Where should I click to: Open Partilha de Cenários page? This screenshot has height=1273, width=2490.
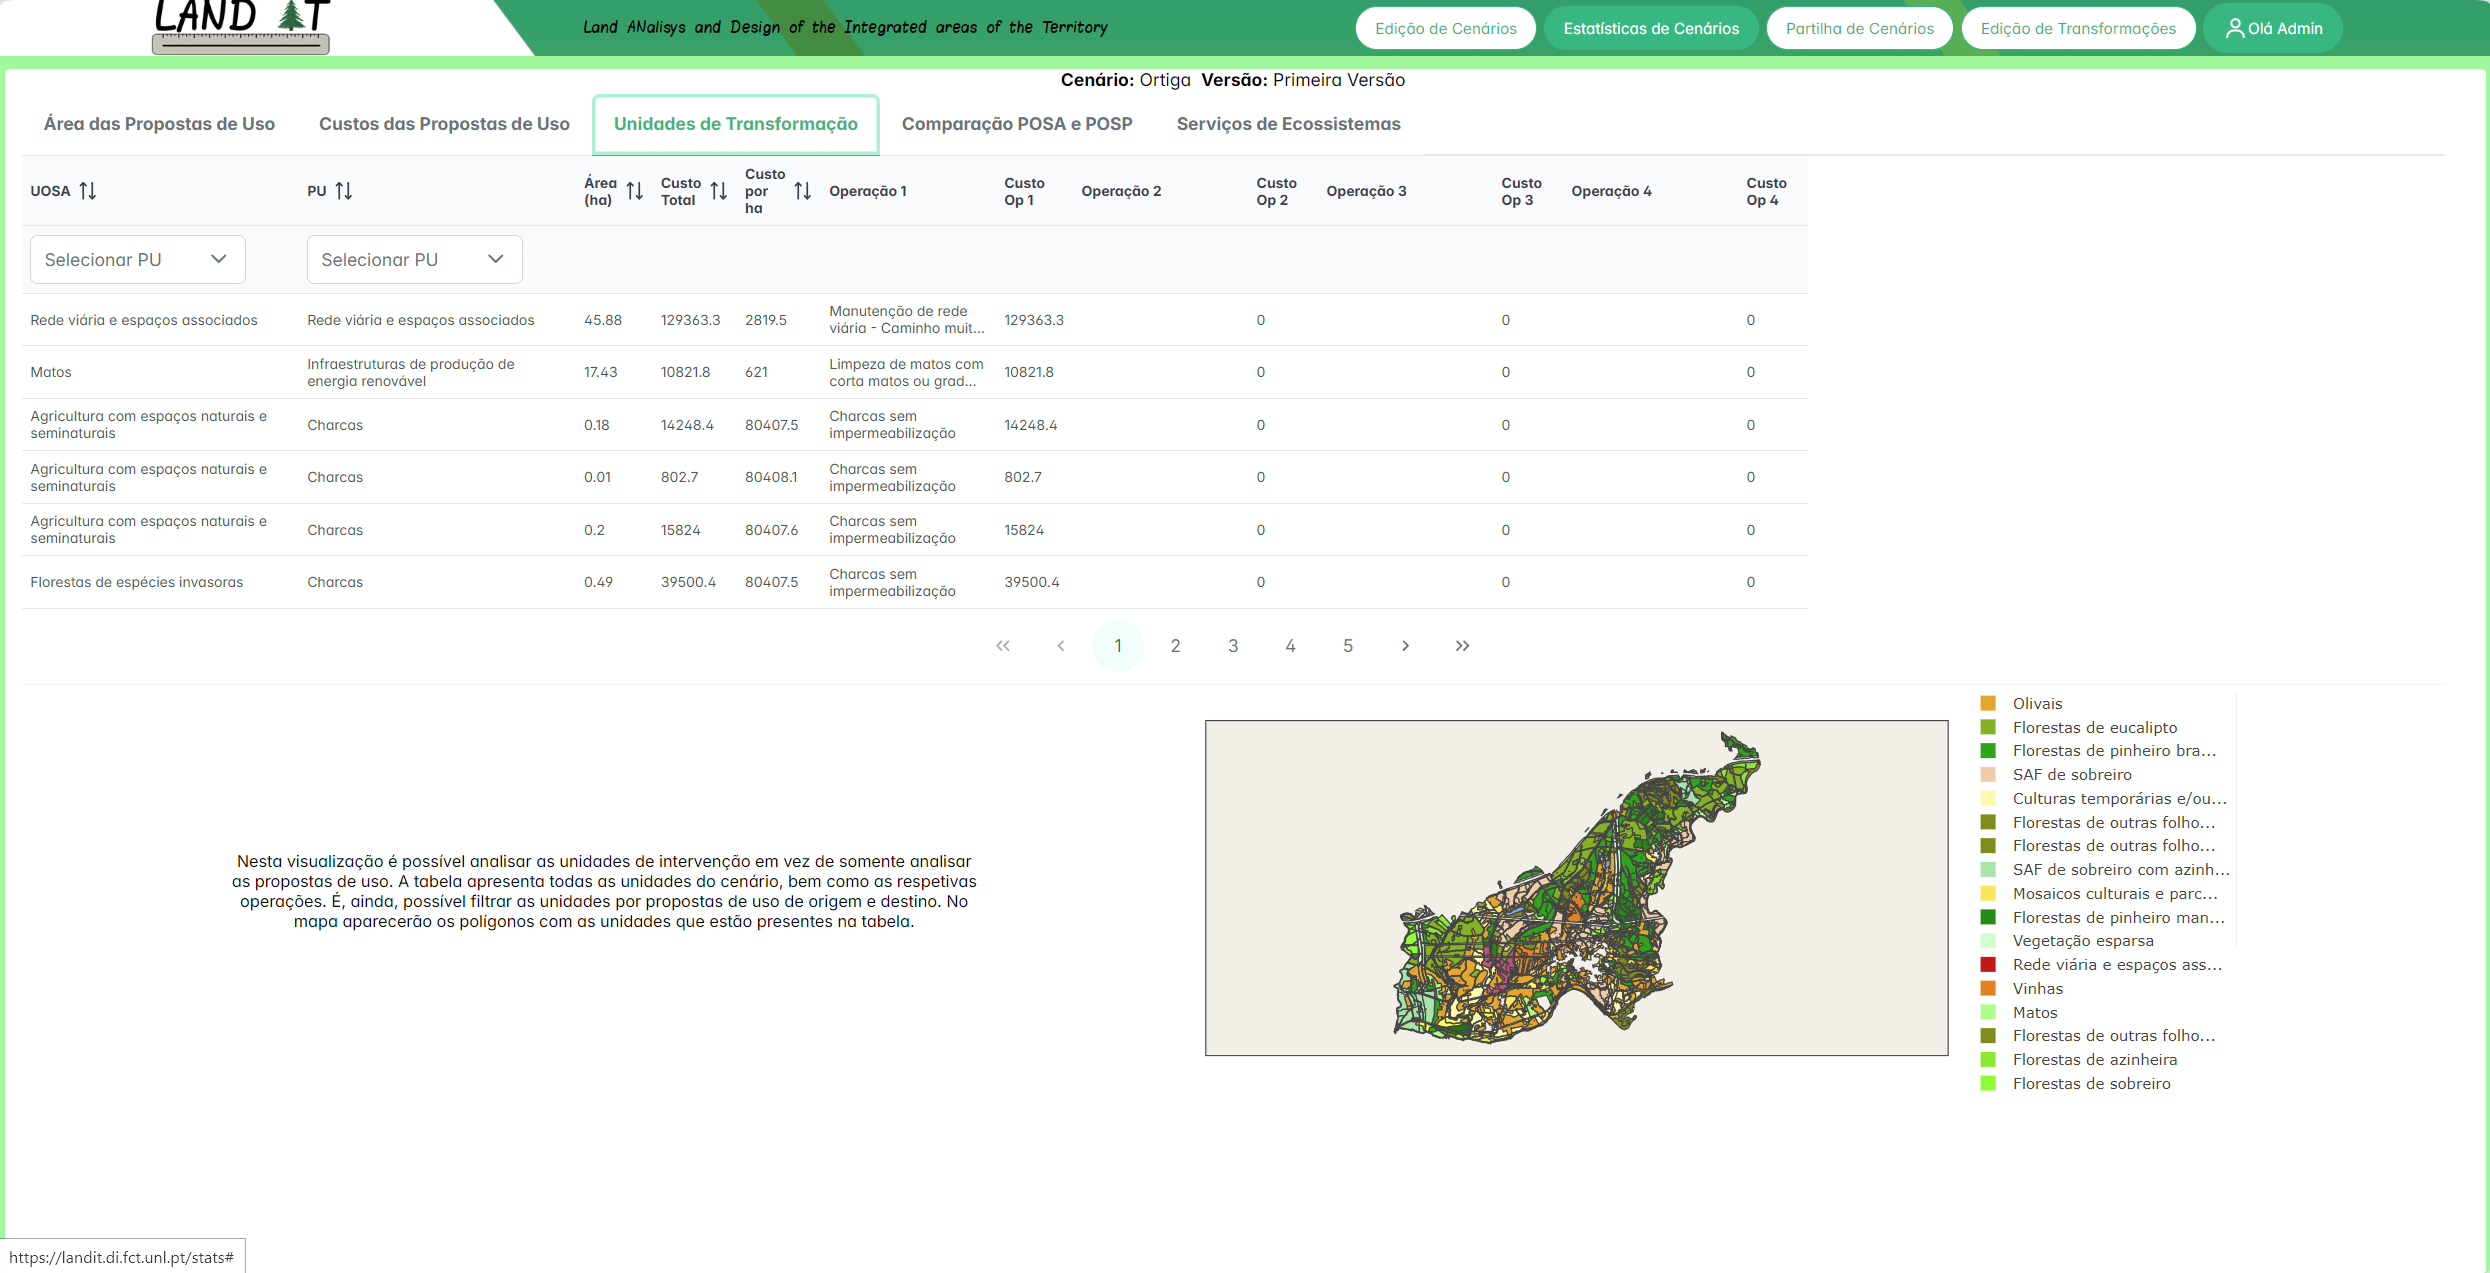[x=1859, y=29]
